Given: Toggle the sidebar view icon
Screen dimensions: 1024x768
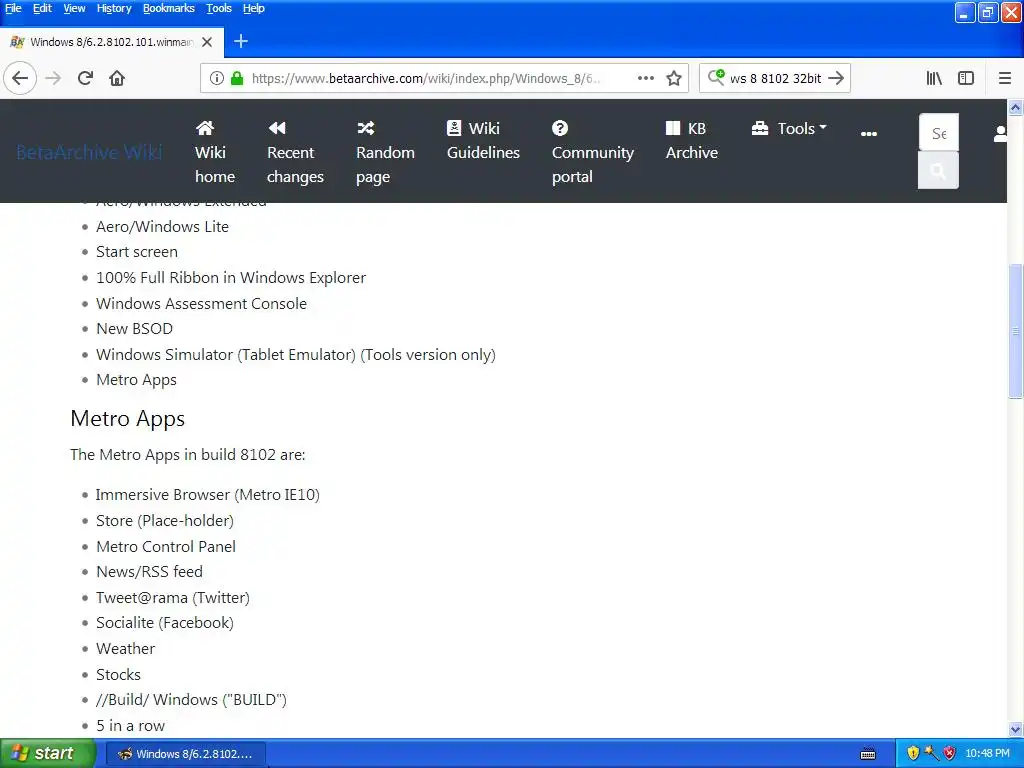Looking at the screenshot, I should click(966, 78).
